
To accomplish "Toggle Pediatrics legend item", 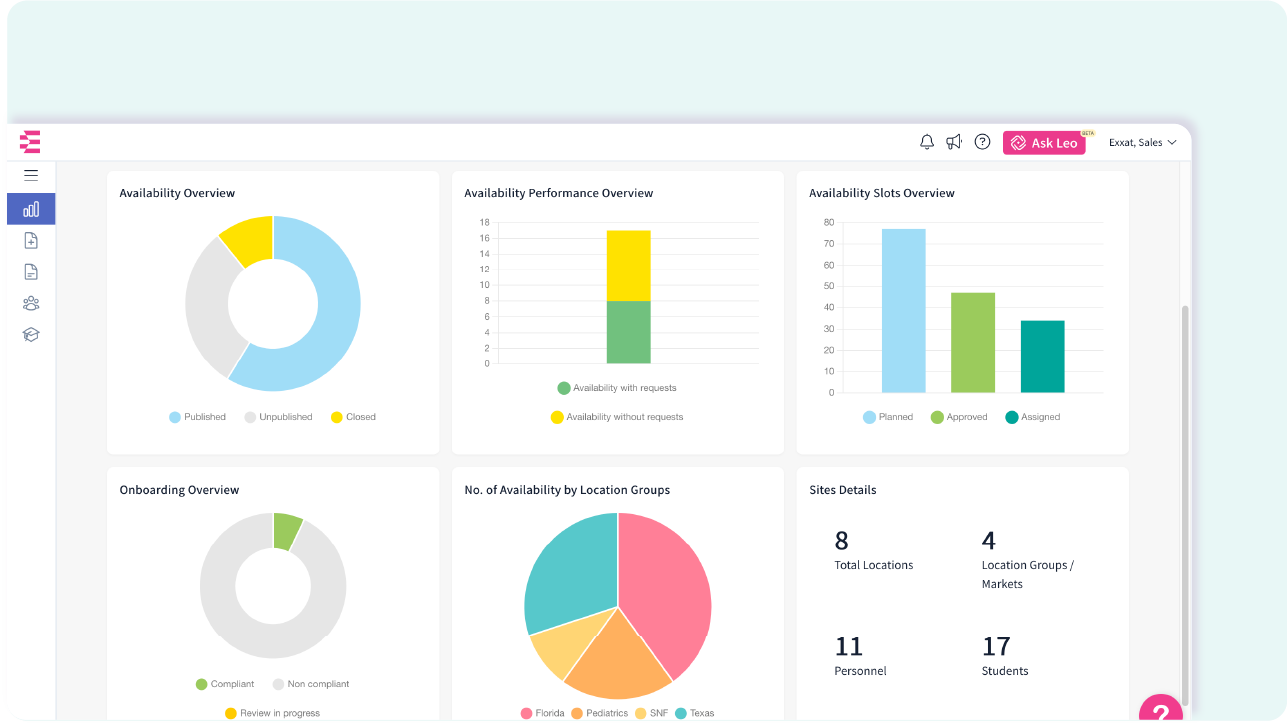I will (599, 713).
